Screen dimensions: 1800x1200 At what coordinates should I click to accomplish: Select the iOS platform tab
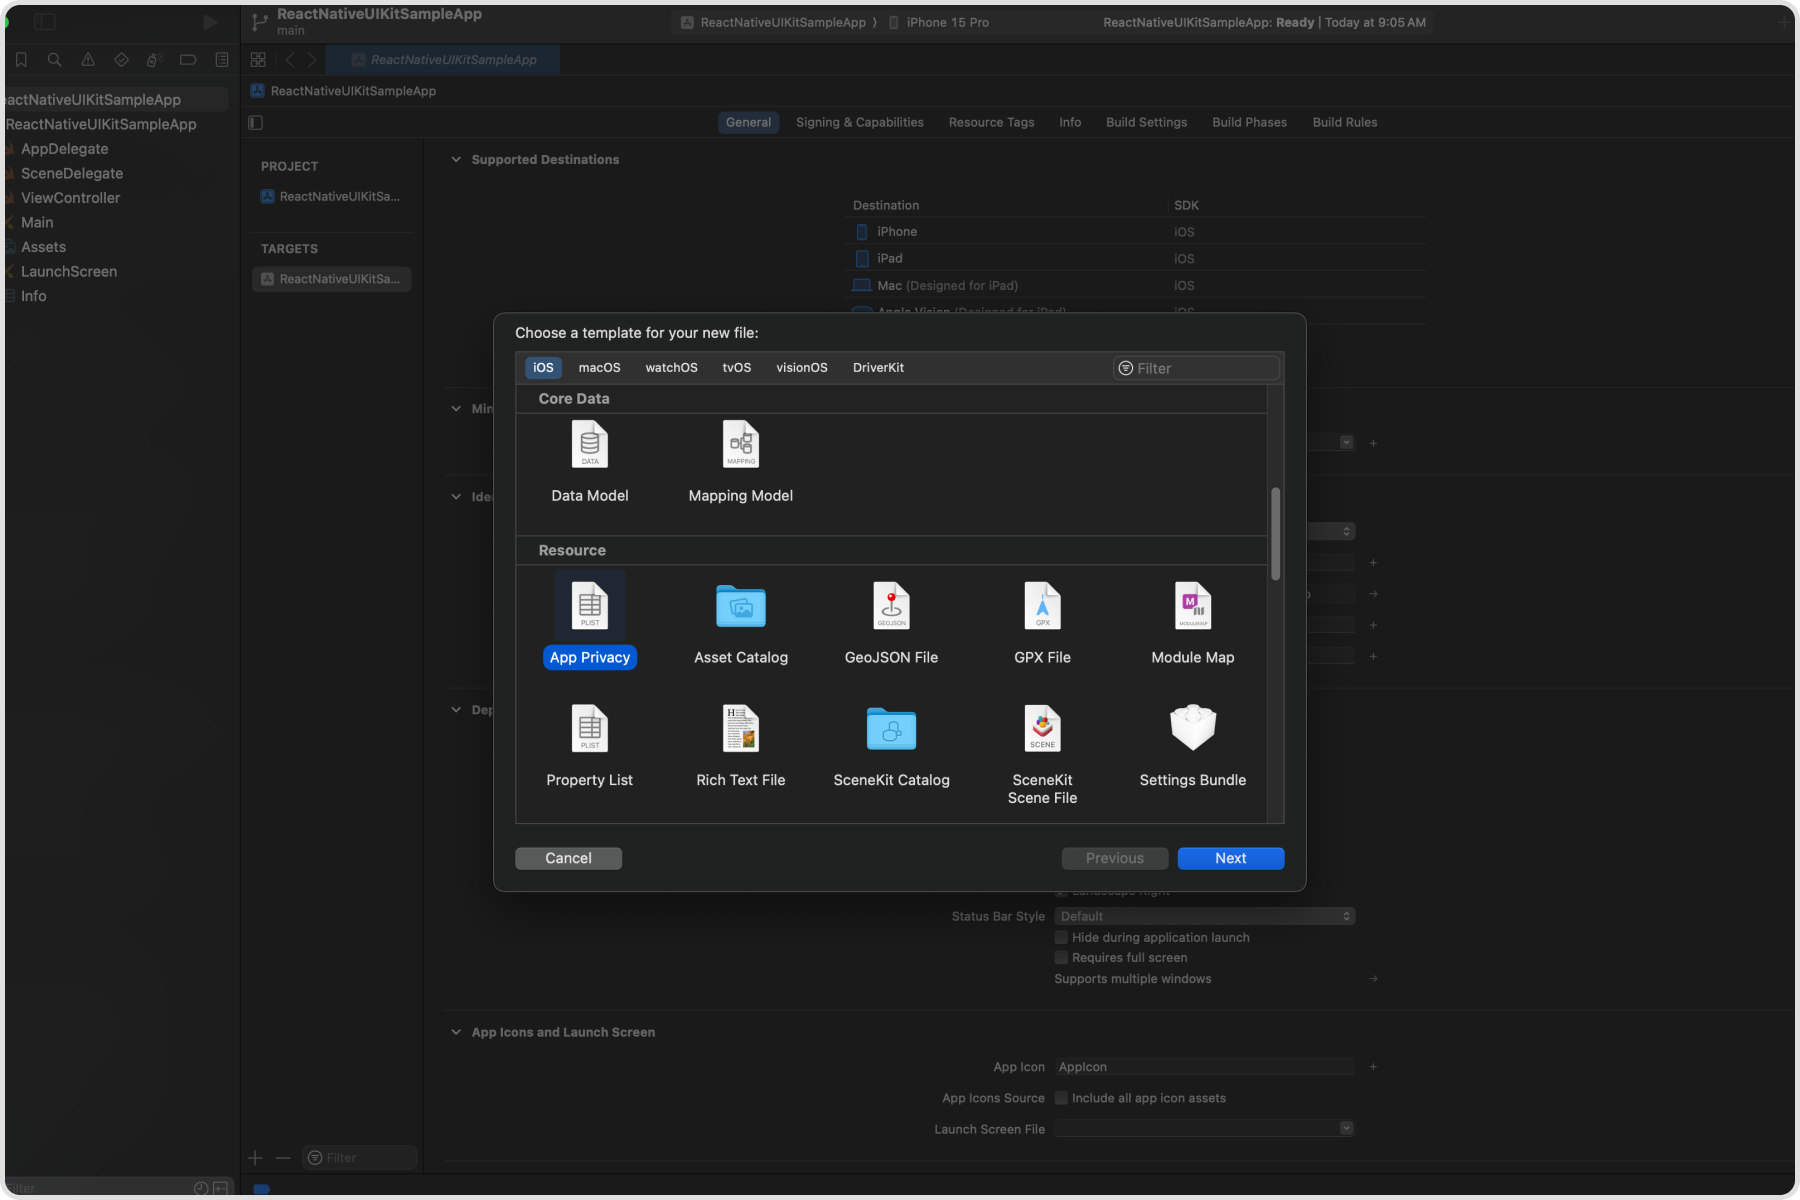[x=543, y=368]
